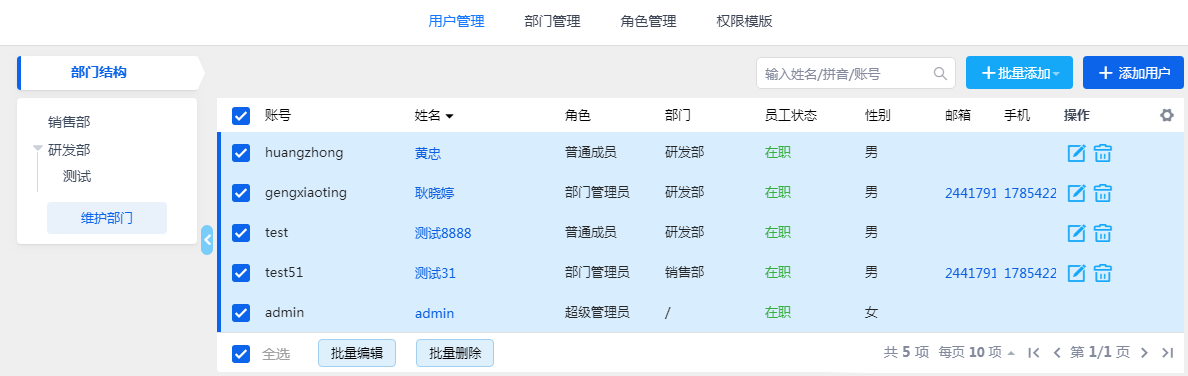
Task: Jump to last page icon
Action: point(1167,352)
